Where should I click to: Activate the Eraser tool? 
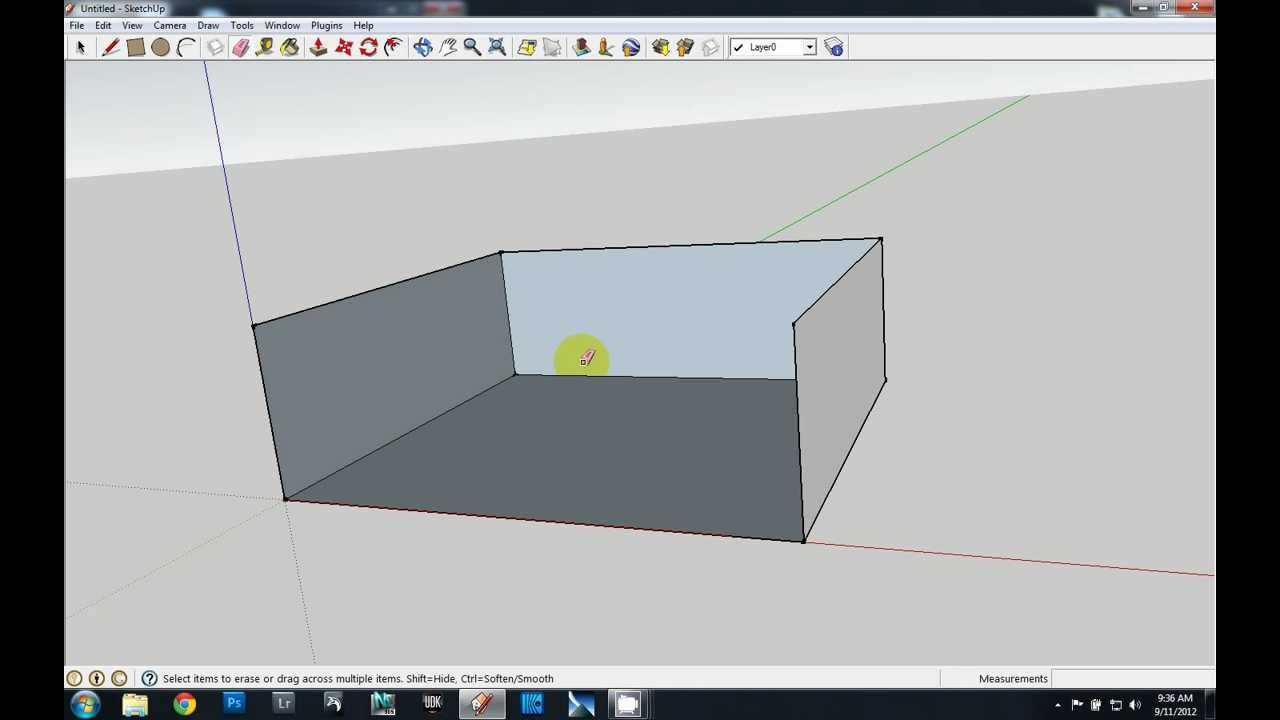tap(240, 47)
